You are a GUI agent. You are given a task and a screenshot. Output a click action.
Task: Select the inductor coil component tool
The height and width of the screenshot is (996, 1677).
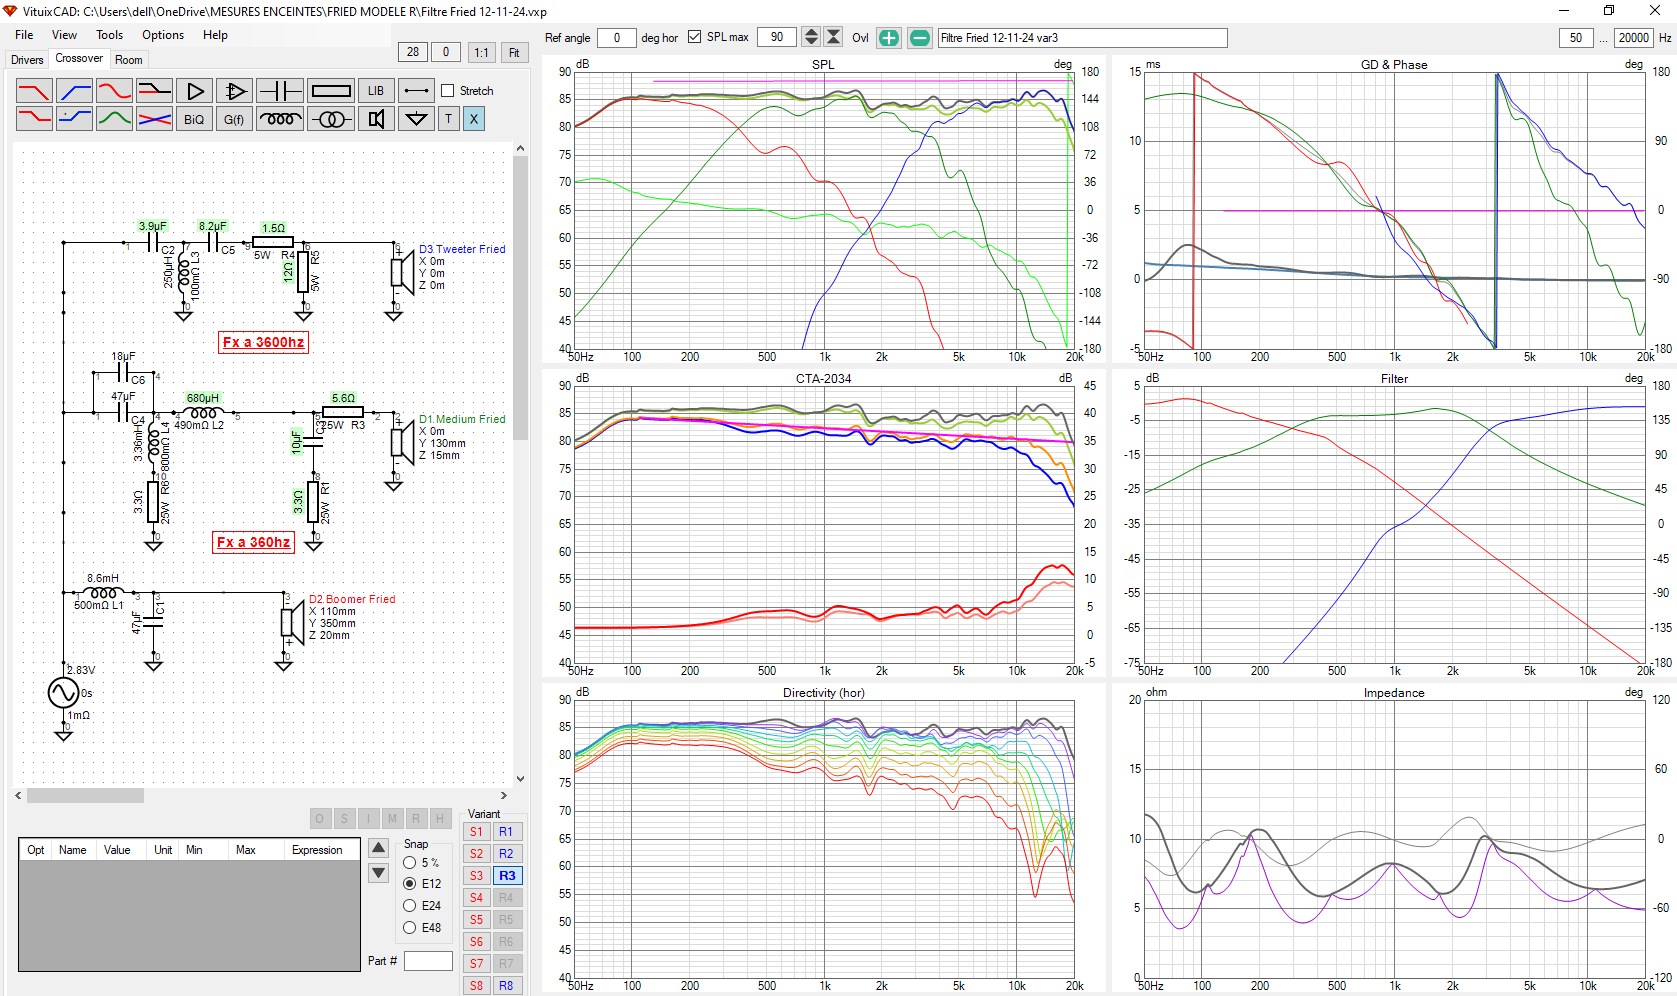280,119
